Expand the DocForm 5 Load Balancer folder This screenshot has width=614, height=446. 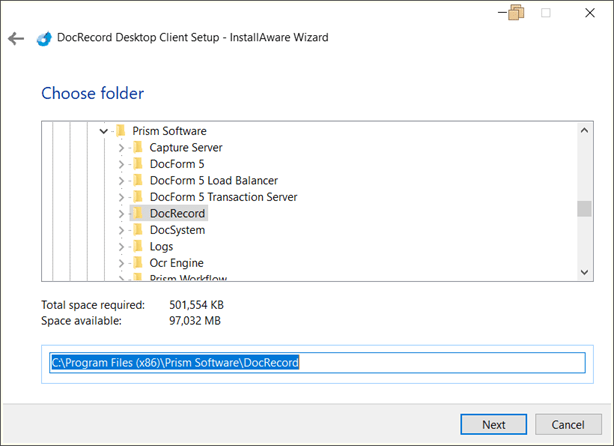pos(121,181)
